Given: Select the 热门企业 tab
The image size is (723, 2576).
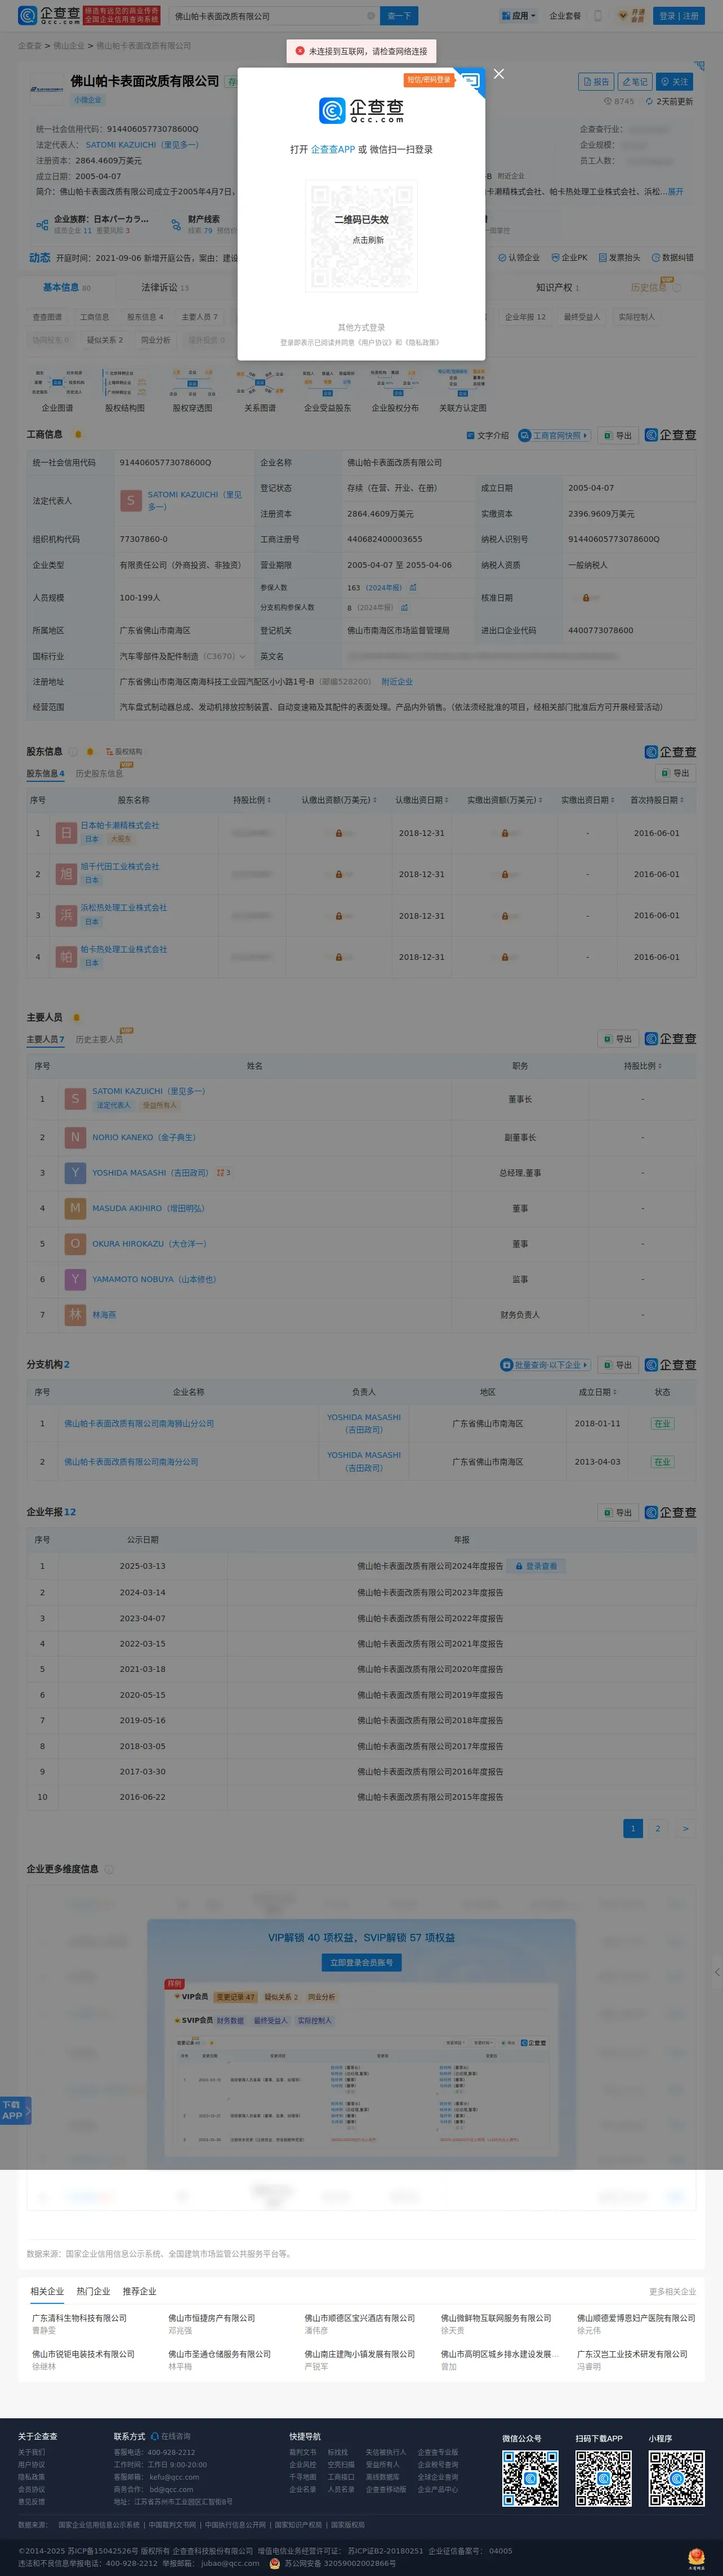Looking at the screenshot, I should click(x=93, y=2292).
